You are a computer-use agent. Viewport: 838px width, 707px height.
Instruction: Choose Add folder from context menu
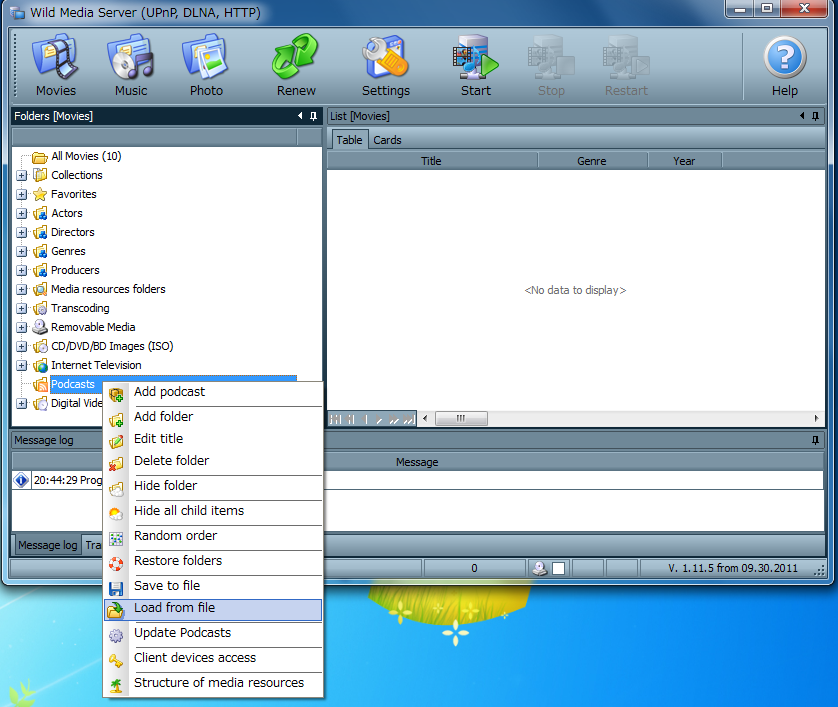[x=213, y=416]
